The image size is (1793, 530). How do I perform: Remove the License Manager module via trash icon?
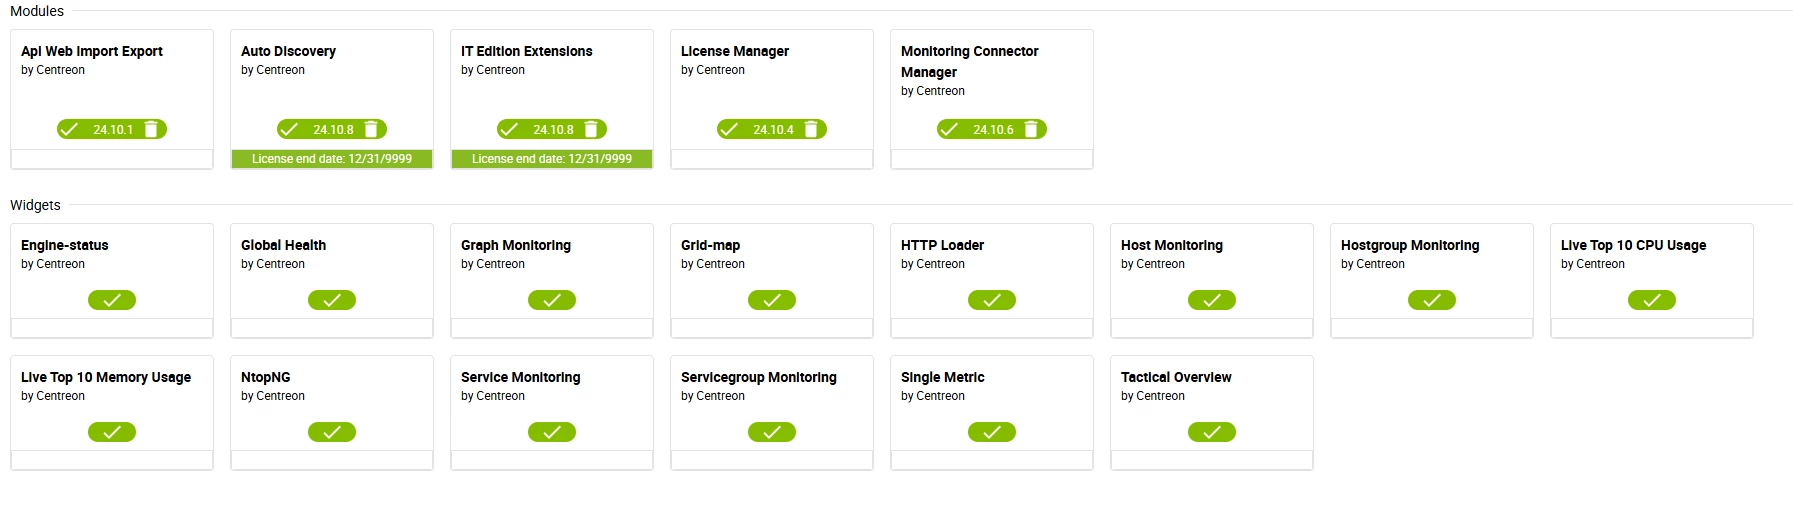click(x=811, y=129)
